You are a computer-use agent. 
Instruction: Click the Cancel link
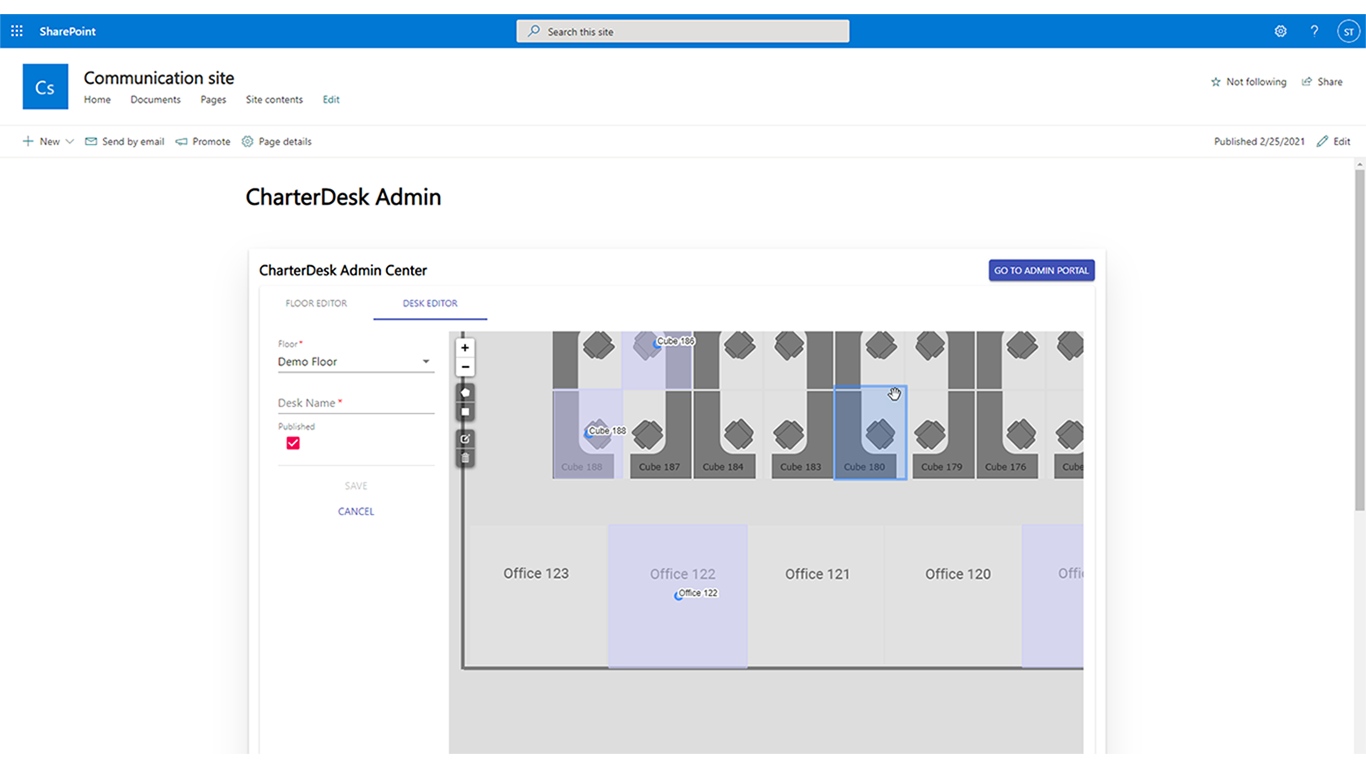coord(356,511)
